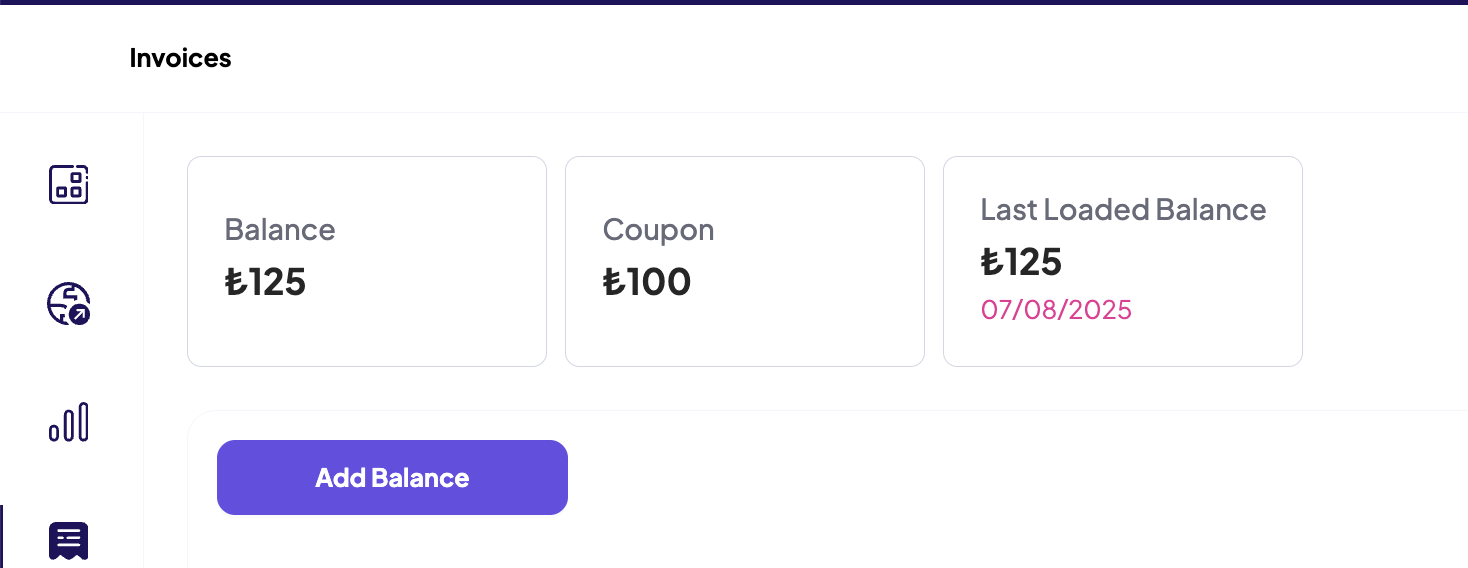Viewport: 1468px width, 568px height.
Task: Open the dashboard grid sidebar icon
Action: [69, 185]
